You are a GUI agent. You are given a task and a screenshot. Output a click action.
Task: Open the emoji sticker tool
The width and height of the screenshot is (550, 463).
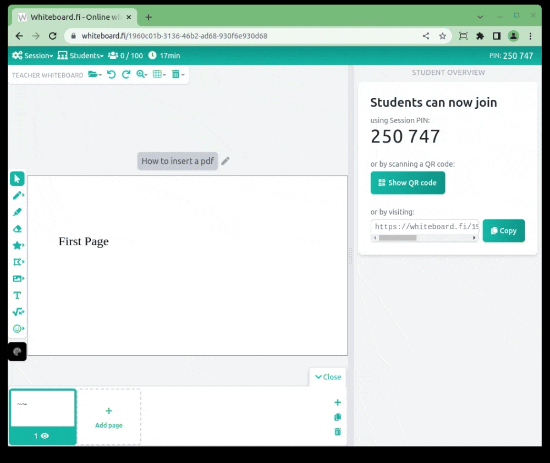18,329
